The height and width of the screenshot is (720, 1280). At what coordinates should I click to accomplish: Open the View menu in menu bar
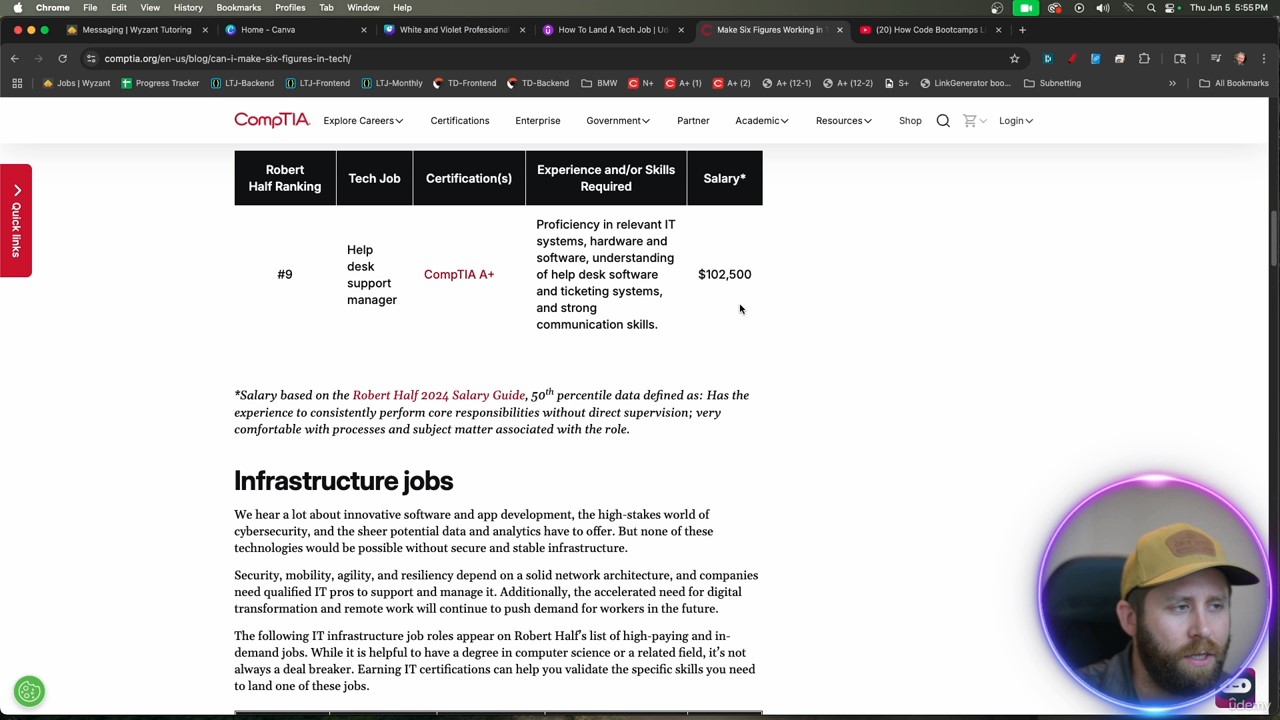(150, 8)
